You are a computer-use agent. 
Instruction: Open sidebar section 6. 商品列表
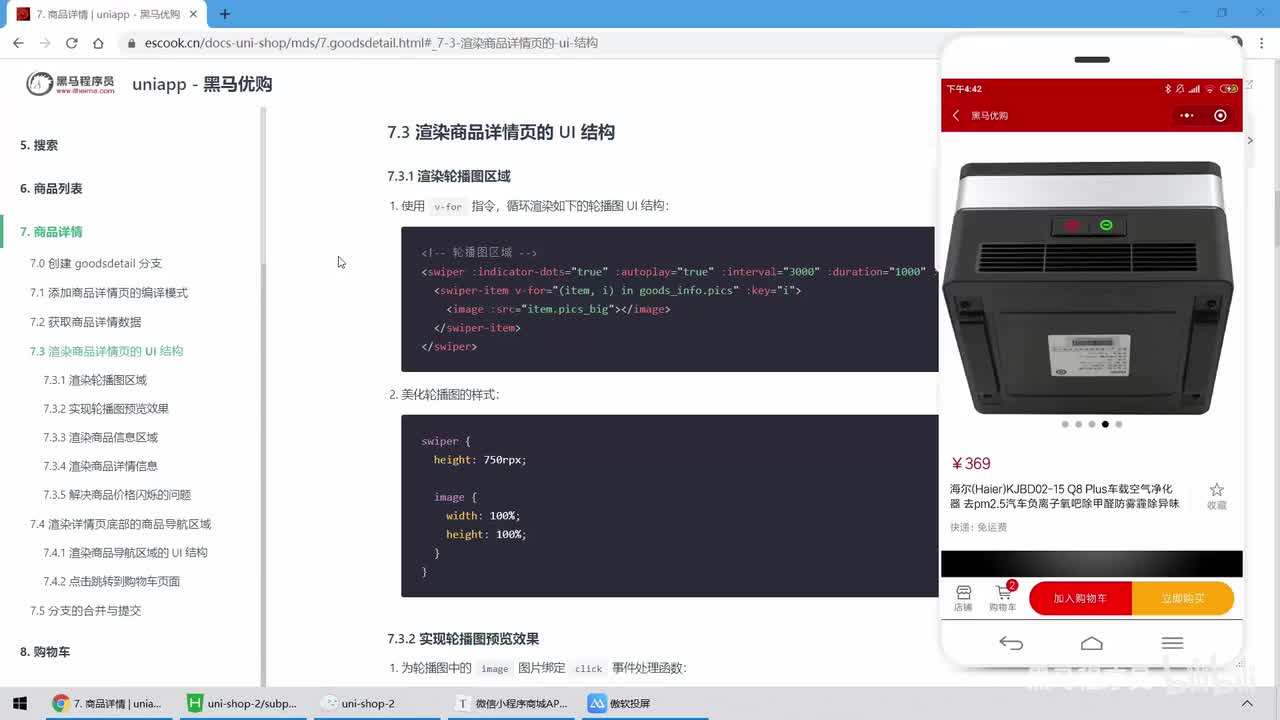pyautogui.click(x=51, y=188)
